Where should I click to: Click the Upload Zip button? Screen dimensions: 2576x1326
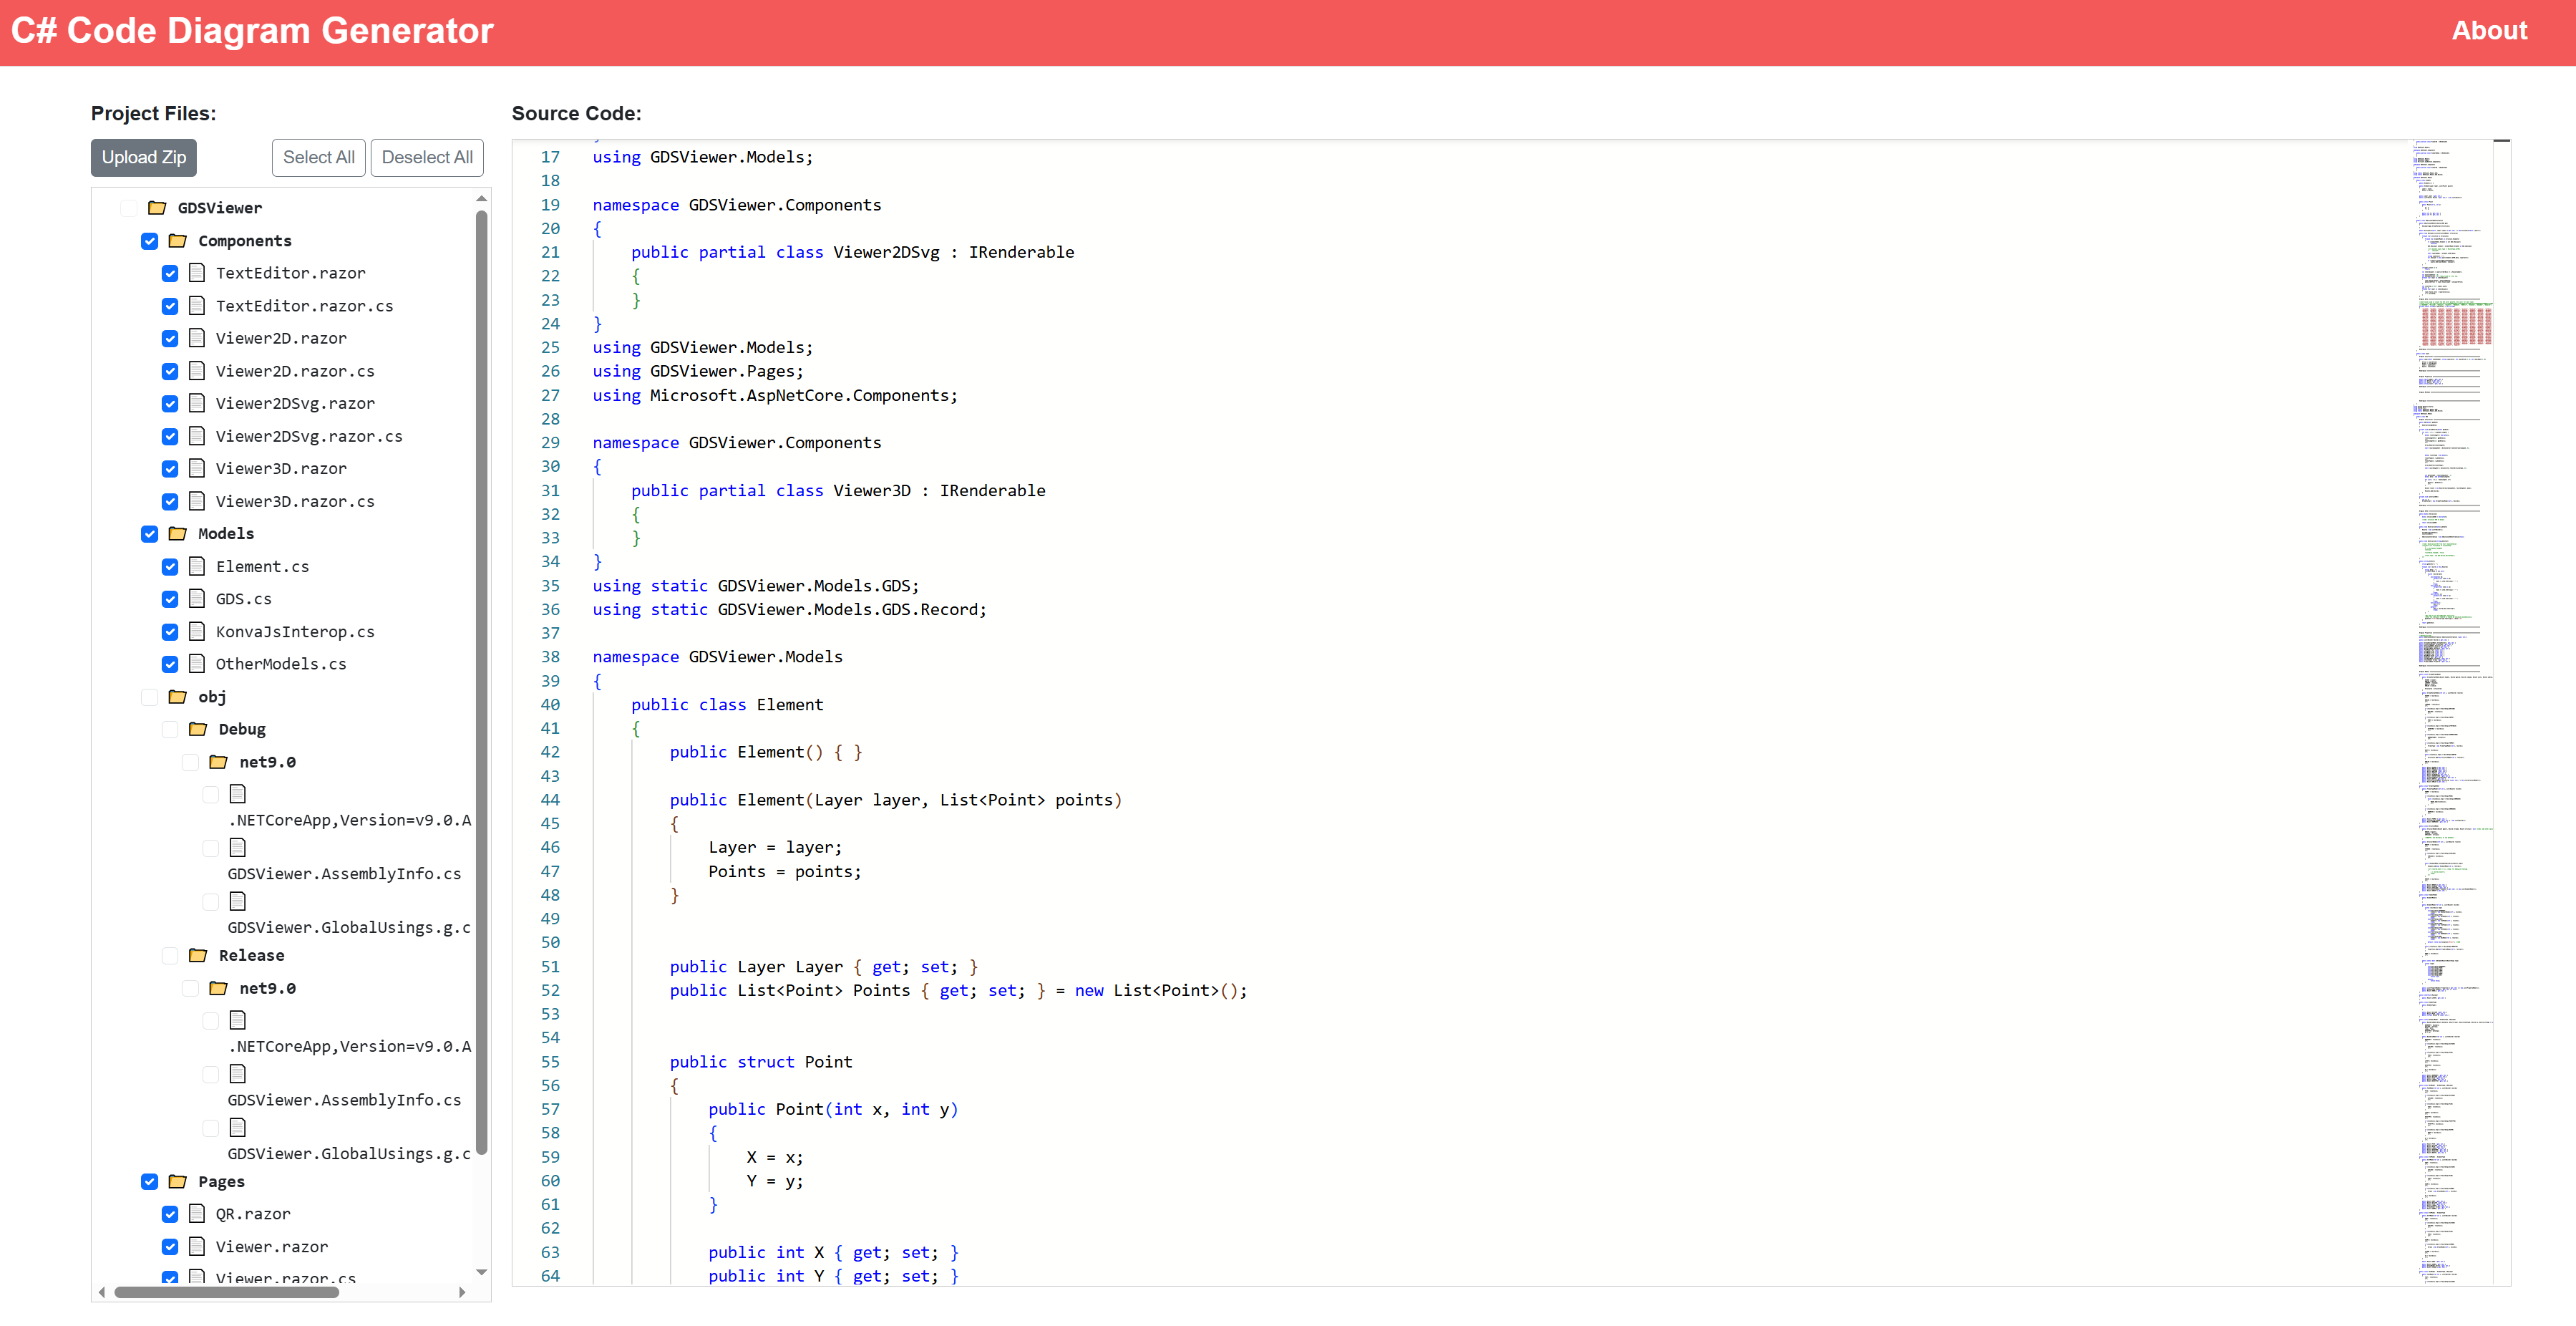click(x=144, y=158)
